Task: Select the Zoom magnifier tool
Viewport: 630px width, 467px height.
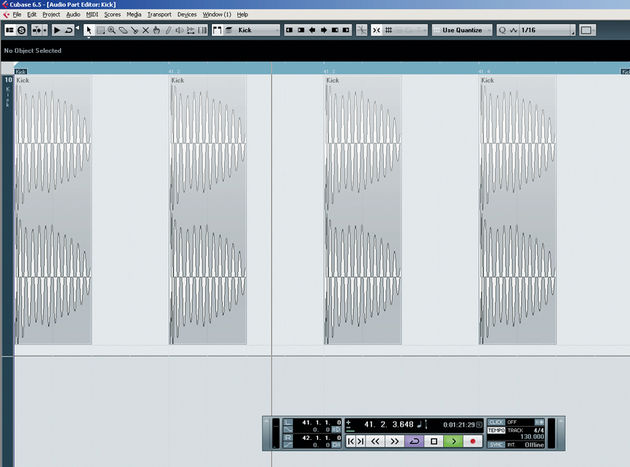Action: [112, 30]
